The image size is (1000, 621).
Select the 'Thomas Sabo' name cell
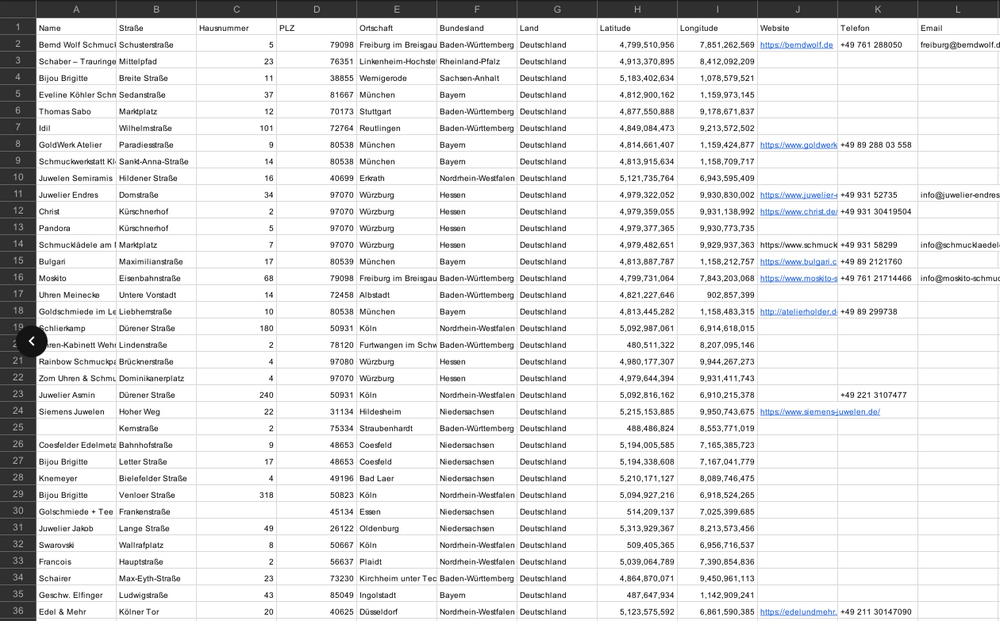pos(77,112)
